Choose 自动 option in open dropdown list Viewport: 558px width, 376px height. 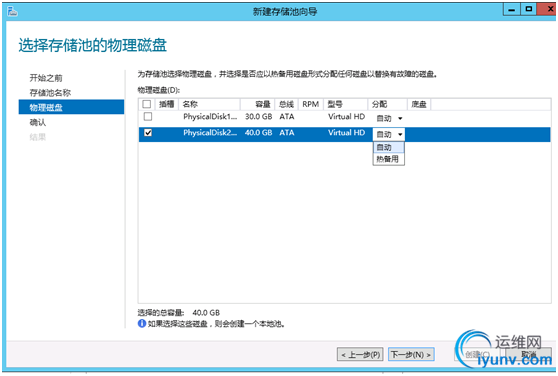pyautogui.click(x=389, y=147)
